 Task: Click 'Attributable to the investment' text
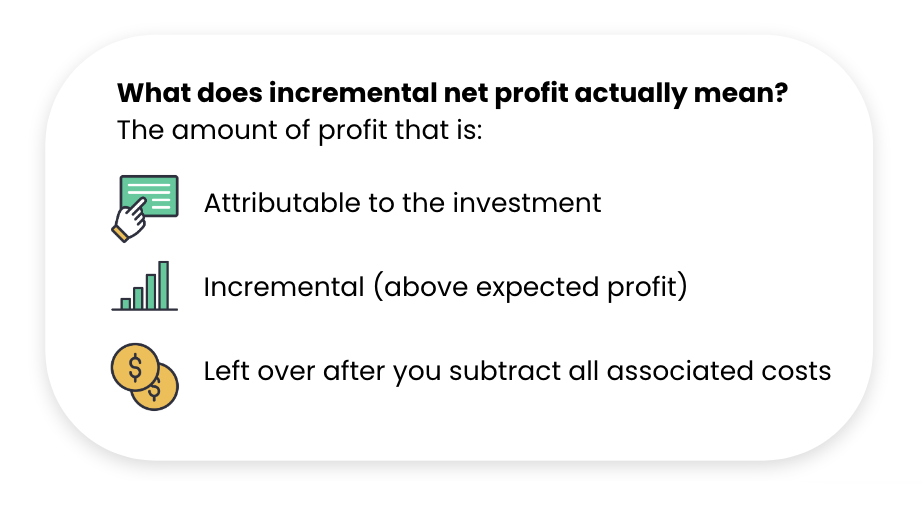click(402, 203)
